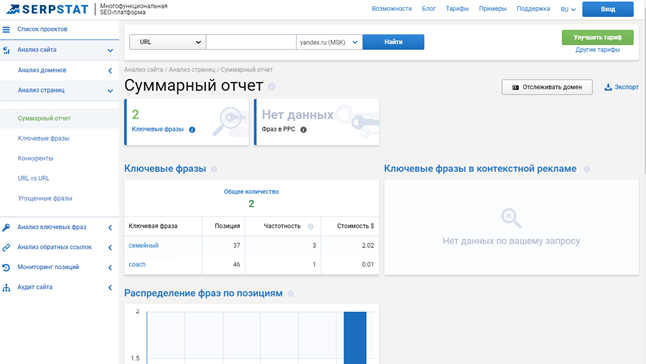Viewport: 646px width, 364px height.
Task: Open Примеры in the top navigation
Action: pos(492,9)
